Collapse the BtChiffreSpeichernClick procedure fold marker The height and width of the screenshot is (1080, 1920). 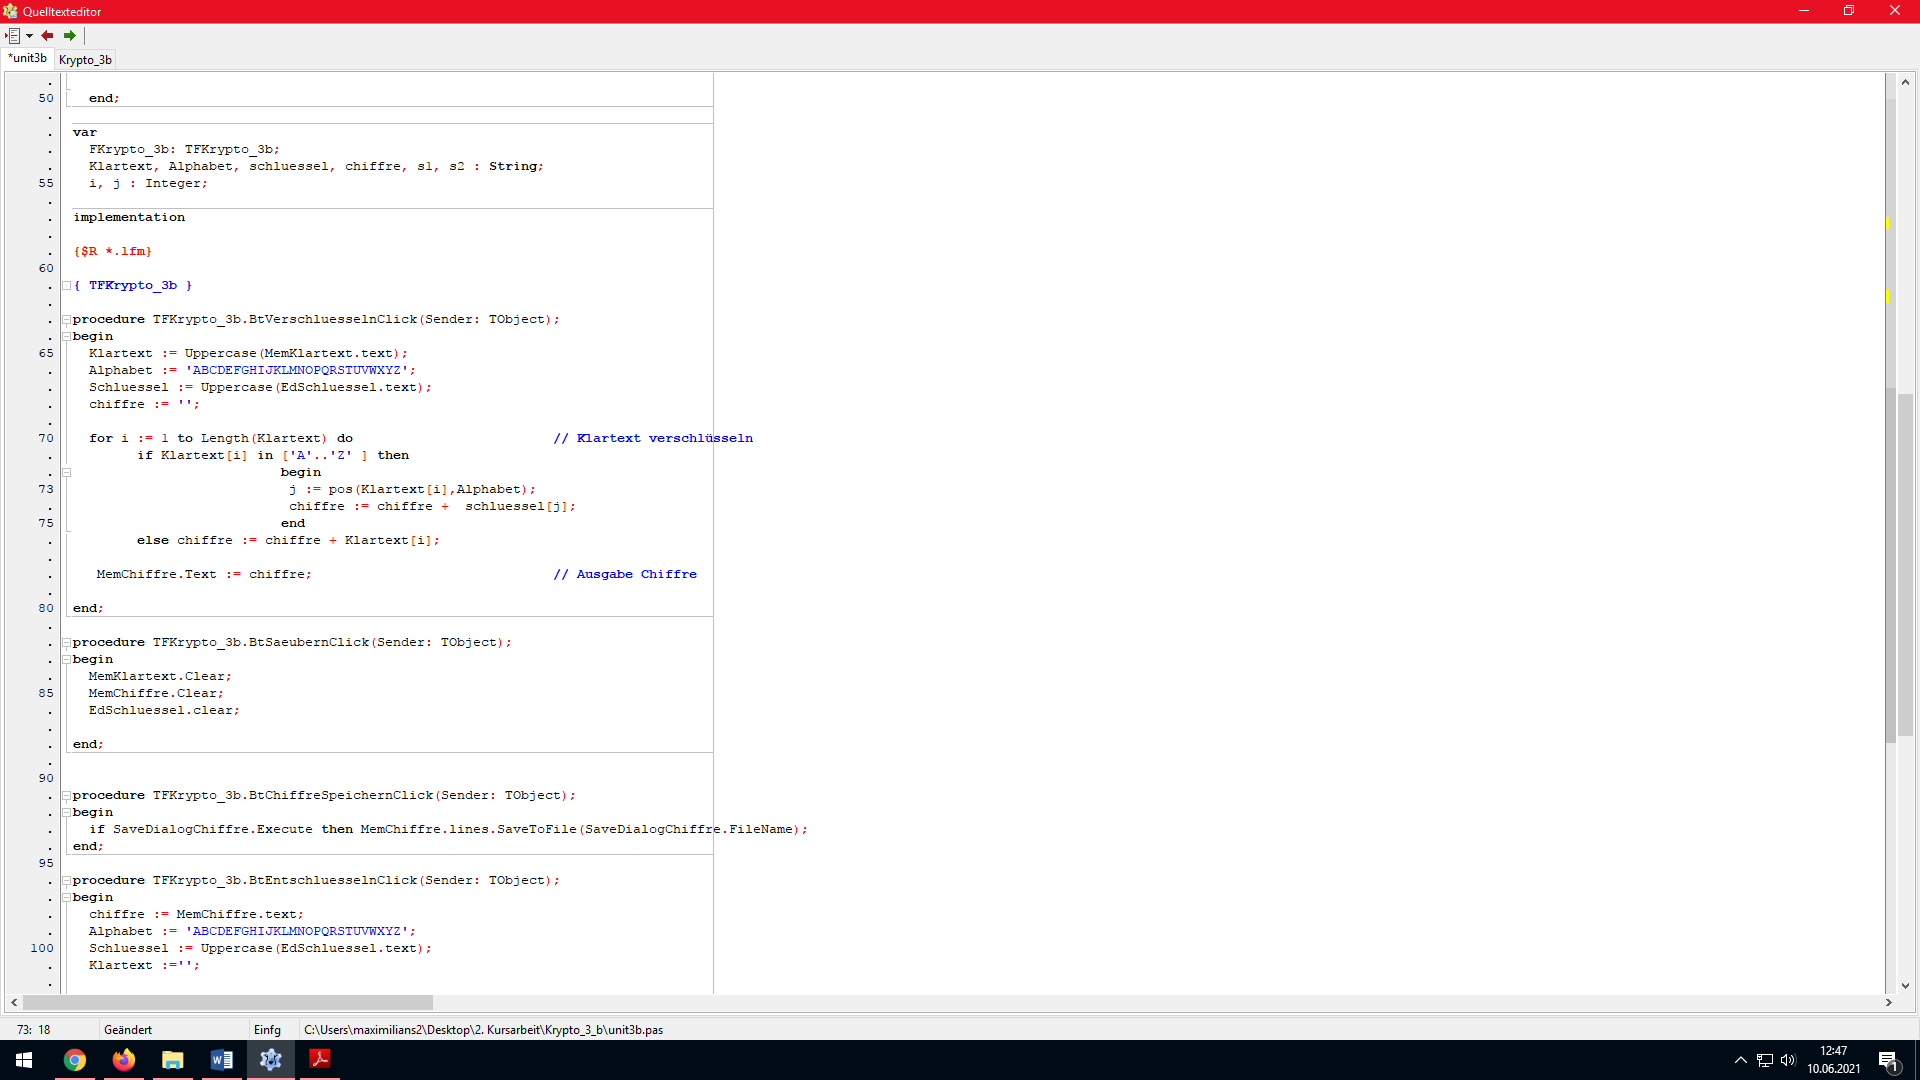pyautogui.click(x=67, y=796)
